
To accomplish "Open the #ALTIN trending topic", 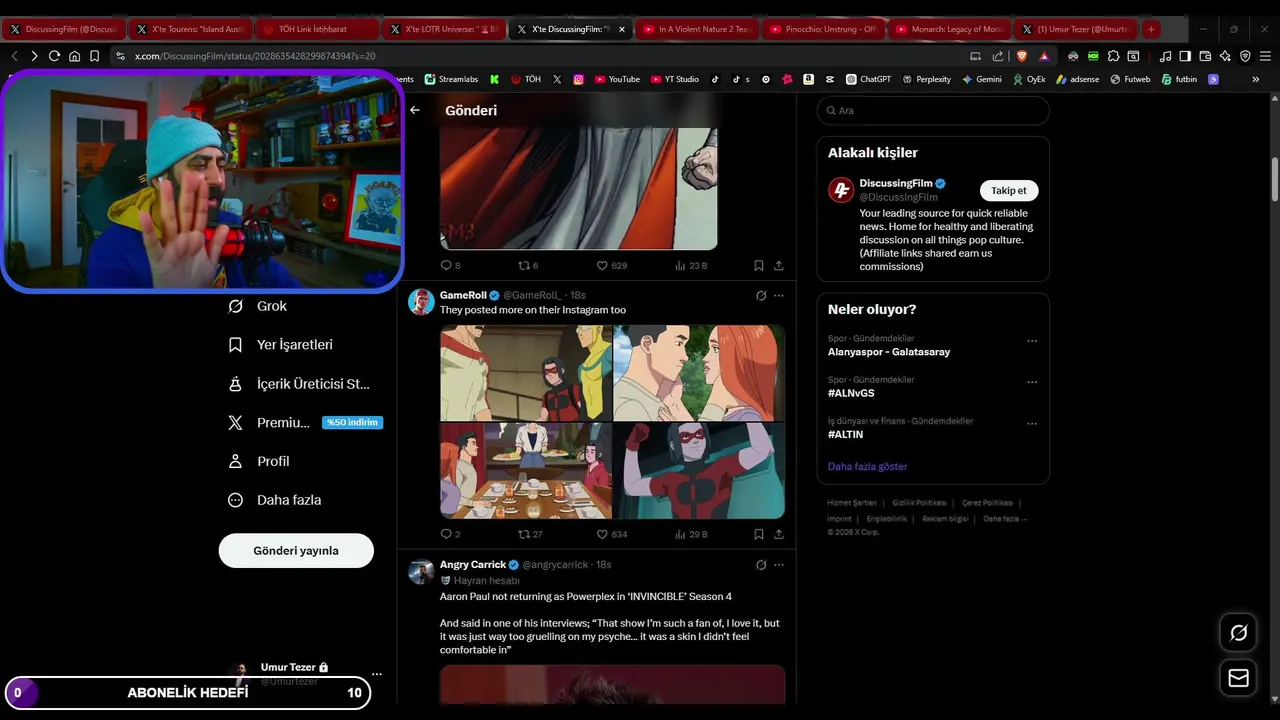I will (845, 434).
